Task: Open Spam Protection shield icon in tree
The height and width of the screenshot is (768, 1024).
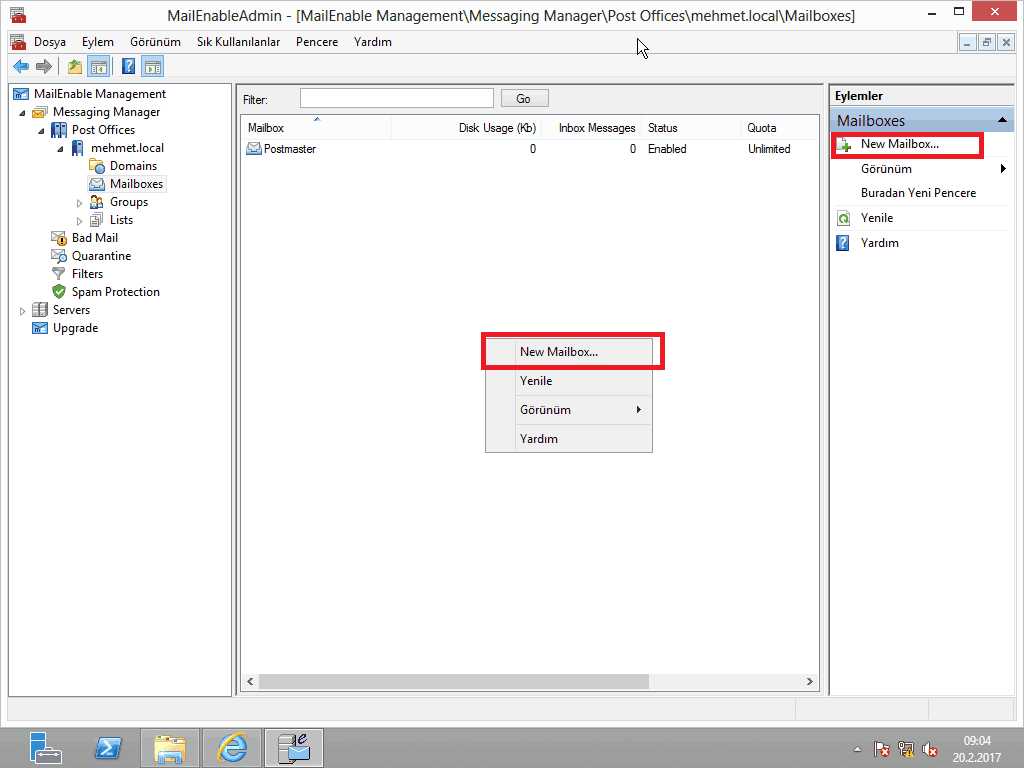Action: pos(60,292)
